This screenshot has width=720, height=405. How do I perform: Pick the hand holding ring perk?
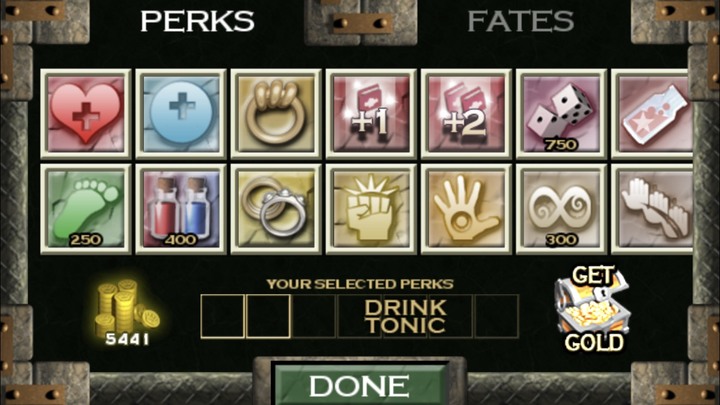[276, 114]
